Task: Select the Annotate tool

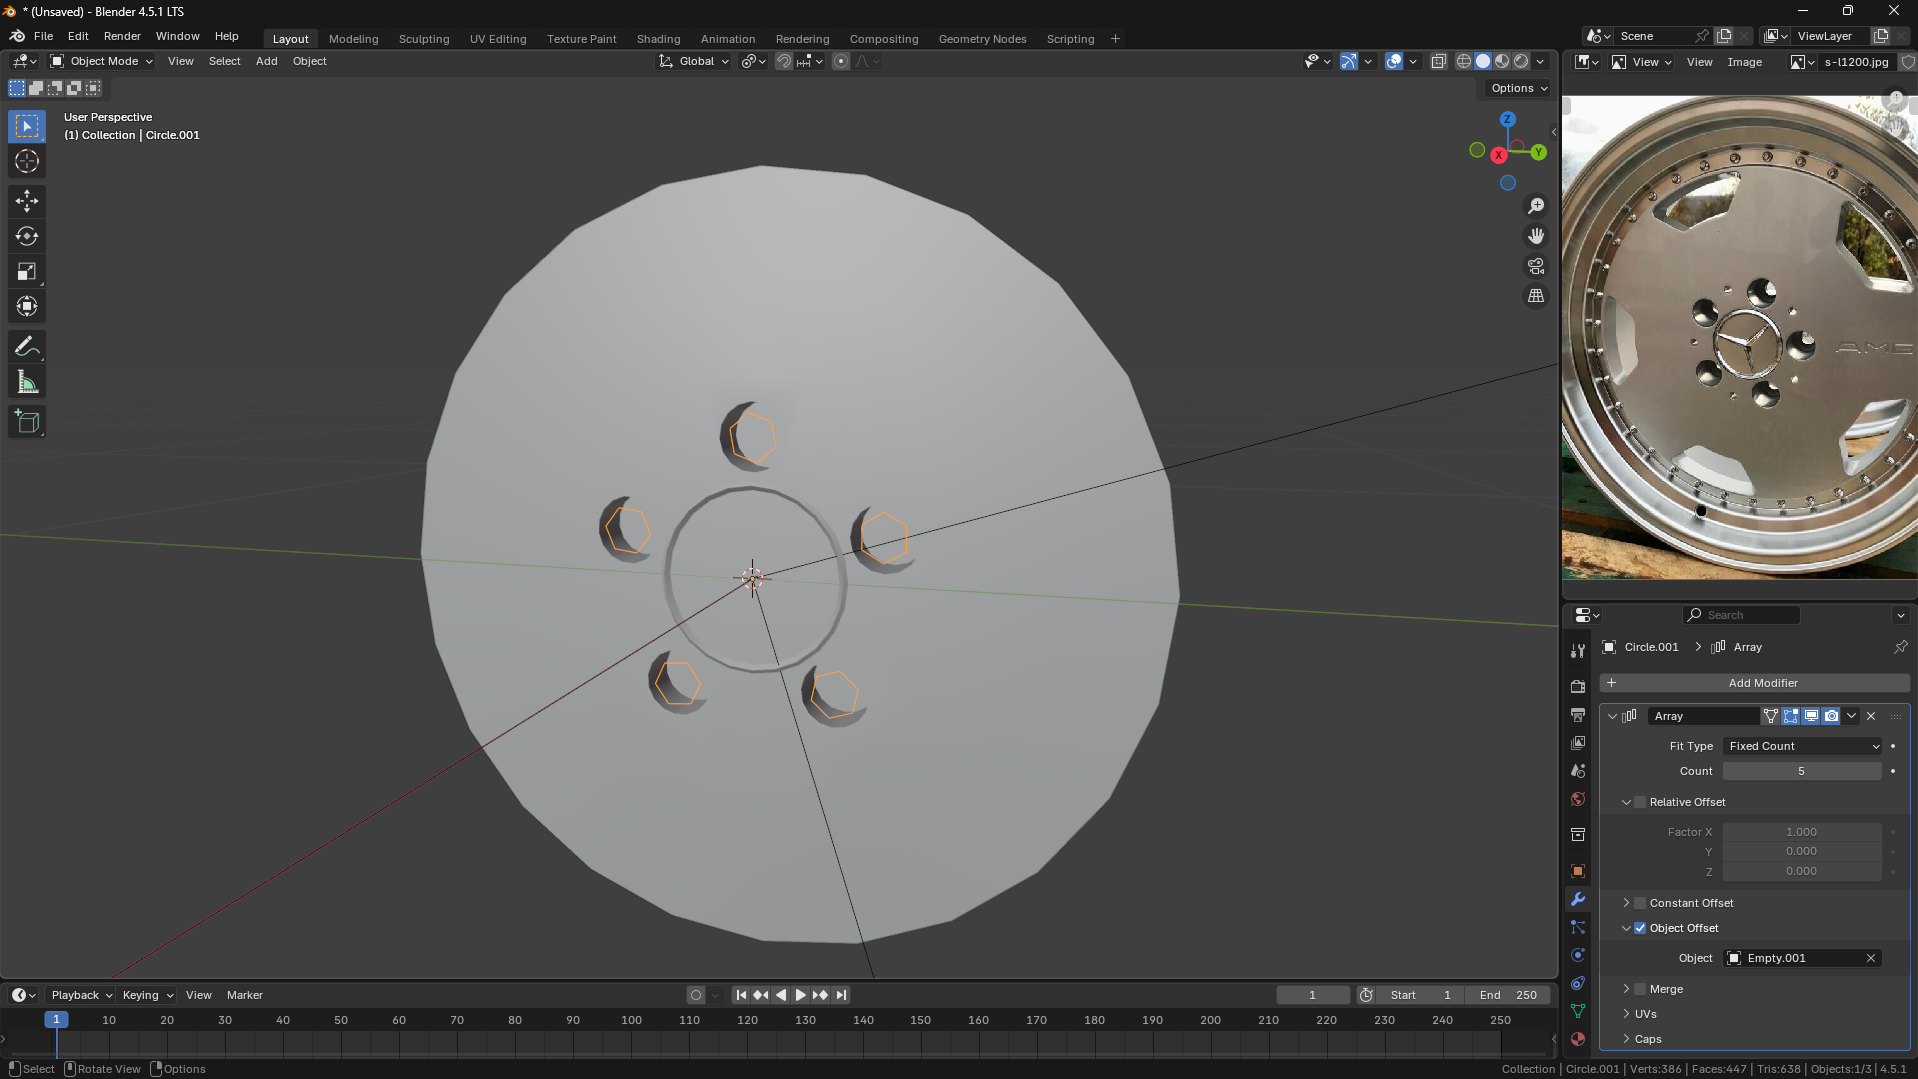Action: [27, 347]
